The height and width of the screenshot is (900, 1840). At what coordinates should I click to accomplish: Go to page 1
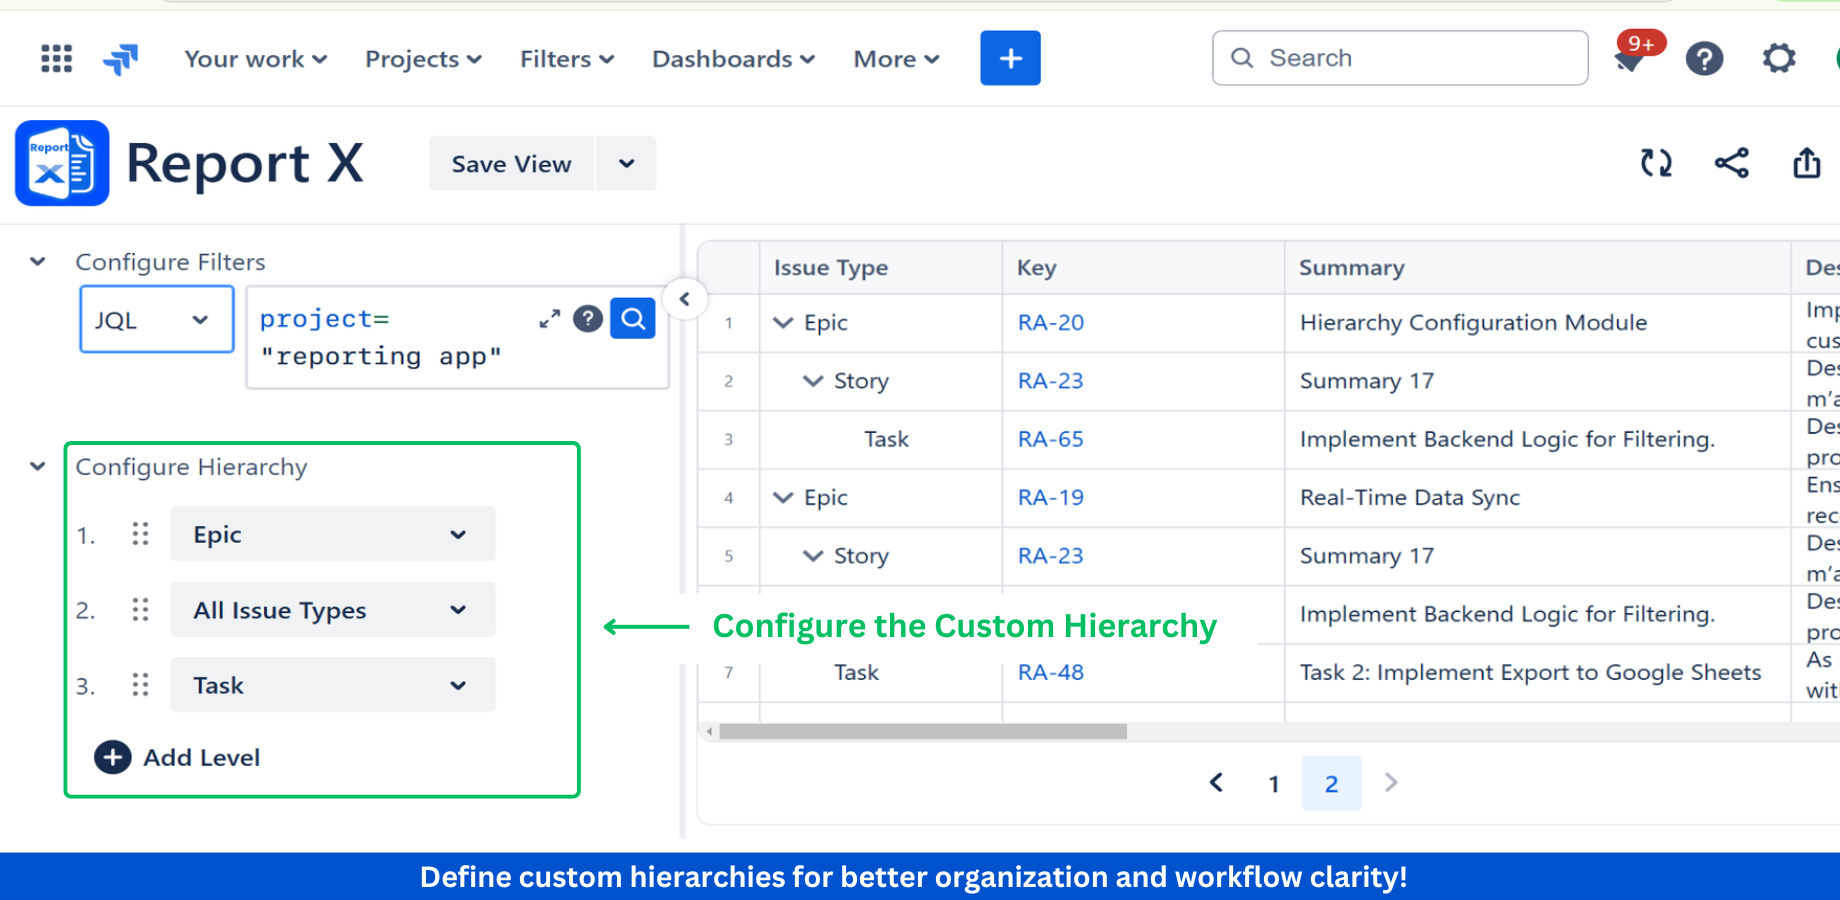(x=1274, y=784)
